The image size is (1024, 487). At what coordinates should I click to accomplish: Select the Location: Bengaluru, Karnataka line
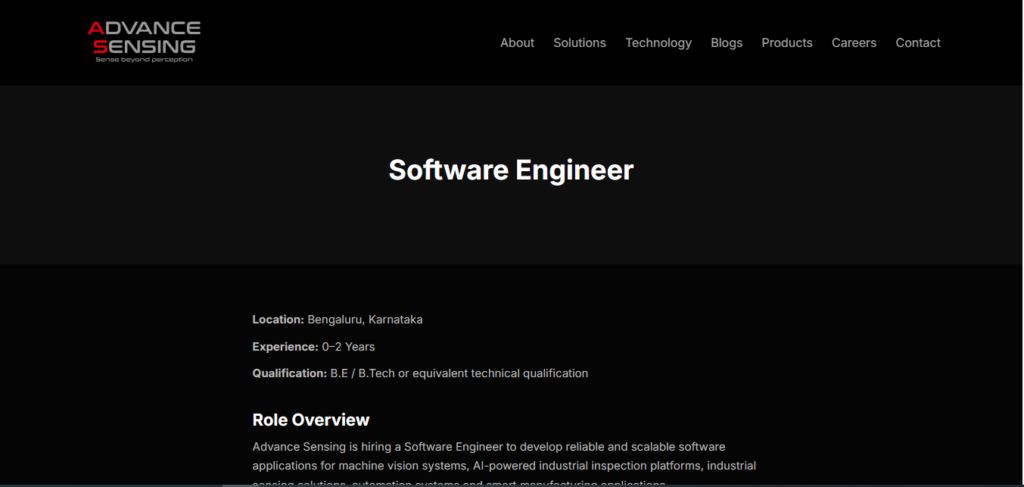[338, 320]
